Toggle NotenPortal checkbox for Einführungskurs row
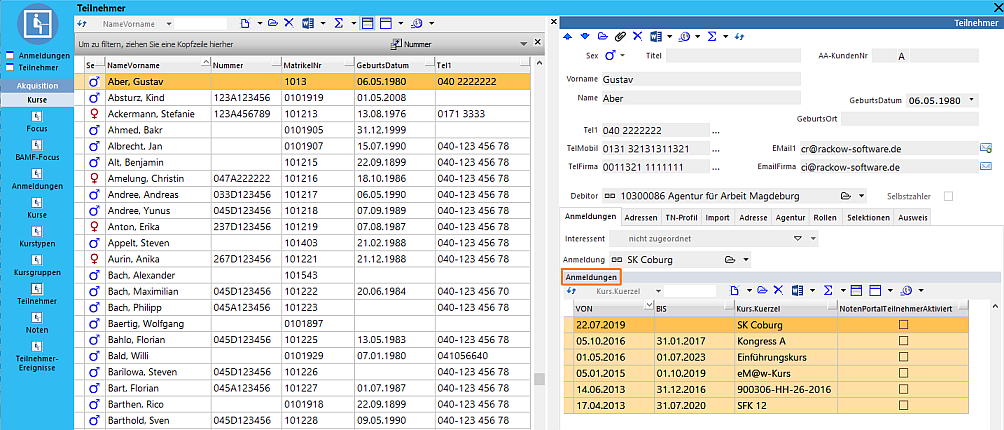Viewport: 1004px width, 430px height. pos(903,357)
